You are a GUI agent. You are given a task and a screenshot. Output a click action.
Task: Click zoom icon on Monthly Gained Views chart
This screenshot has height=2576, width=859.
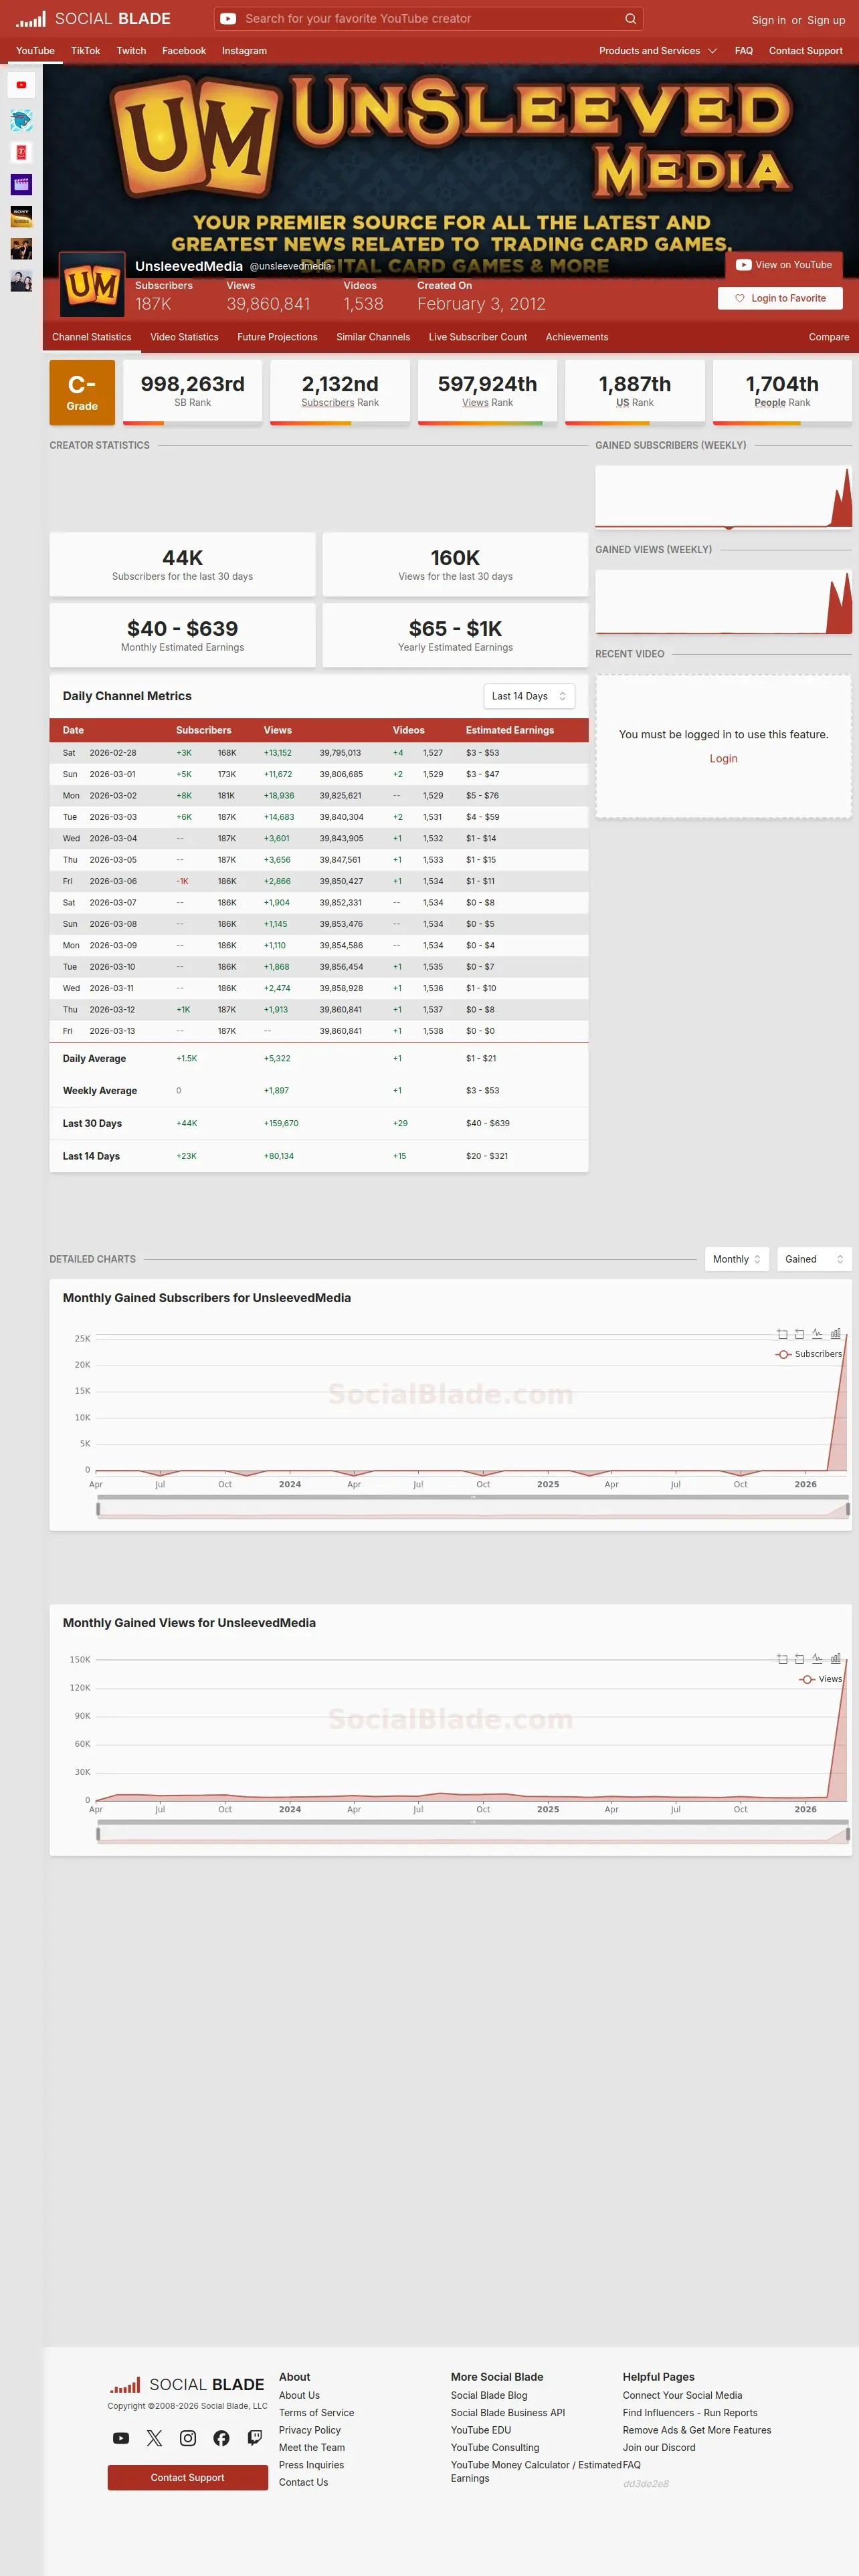pyautogui.click(x=782, y=1659)
